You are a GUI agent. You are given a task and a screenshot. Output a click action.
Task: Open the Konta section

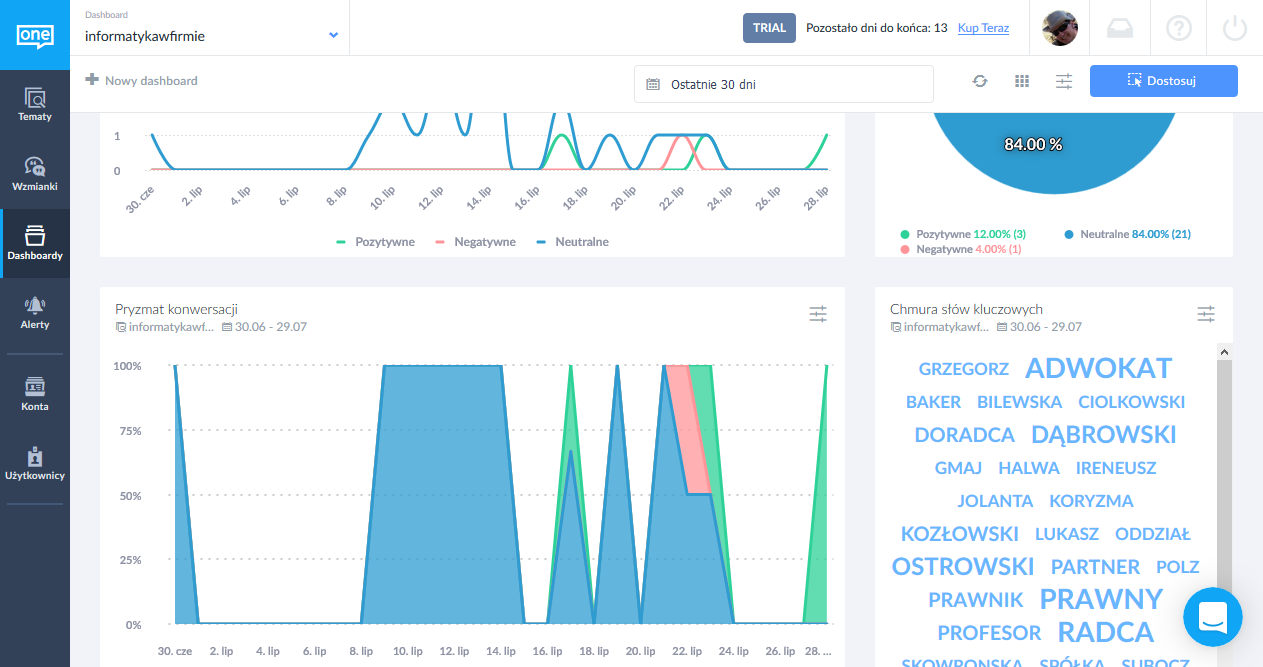[x=35, y=394]
